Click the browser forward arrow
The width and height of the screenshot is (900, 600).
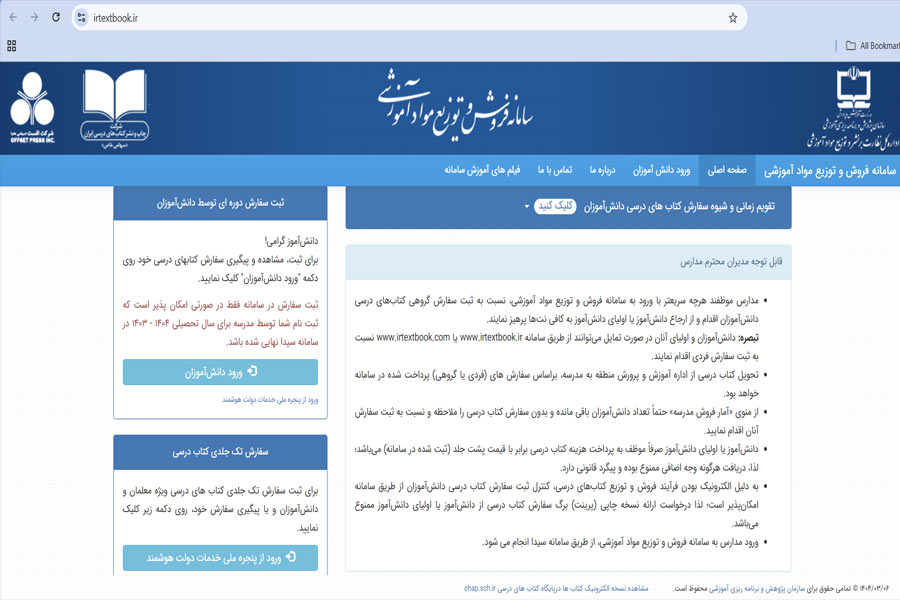[x=34, y=17]
